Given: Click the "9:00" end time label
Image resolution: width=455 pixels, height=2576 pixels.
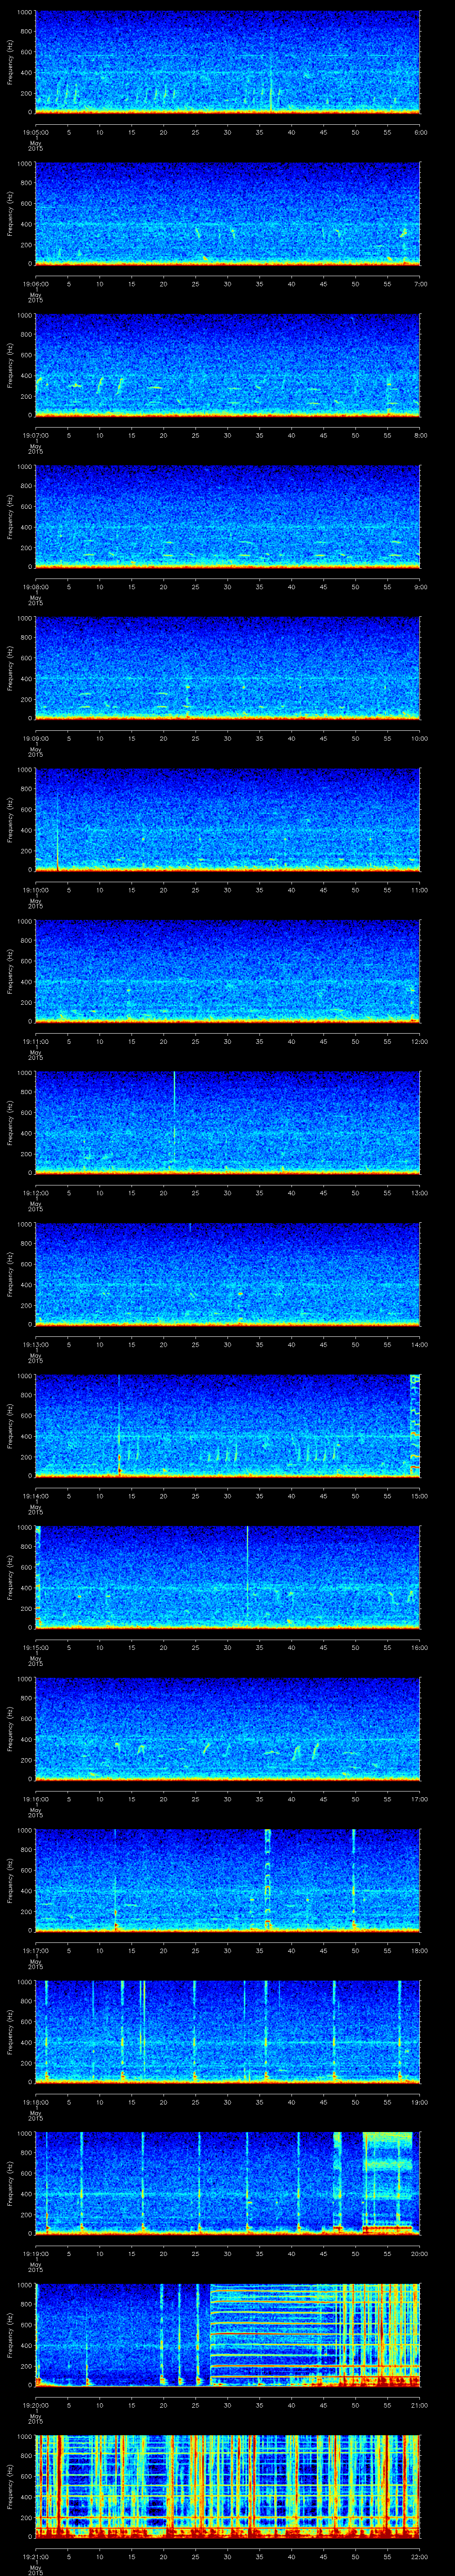Looking at the screenshot, I should (x=420, y=587).
